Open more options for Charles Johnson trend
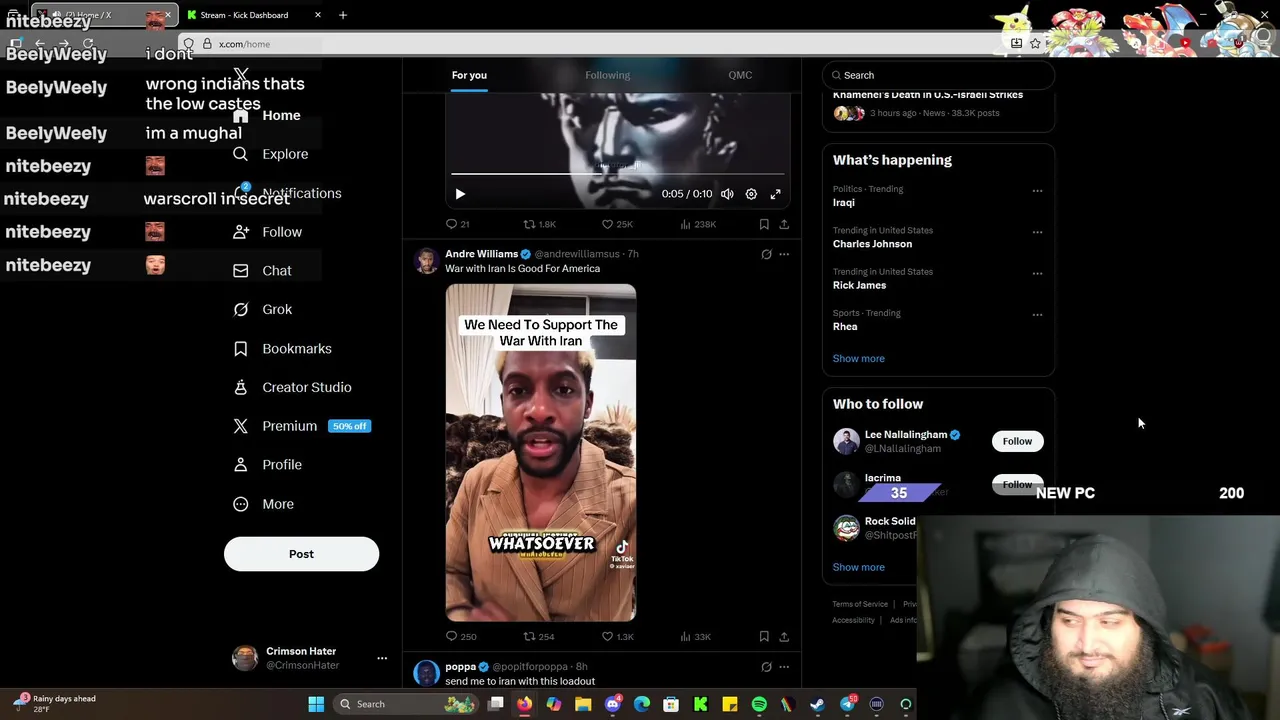This screenshot has width=1280, height=720. pyautogui.click(x=1037, y=232)
